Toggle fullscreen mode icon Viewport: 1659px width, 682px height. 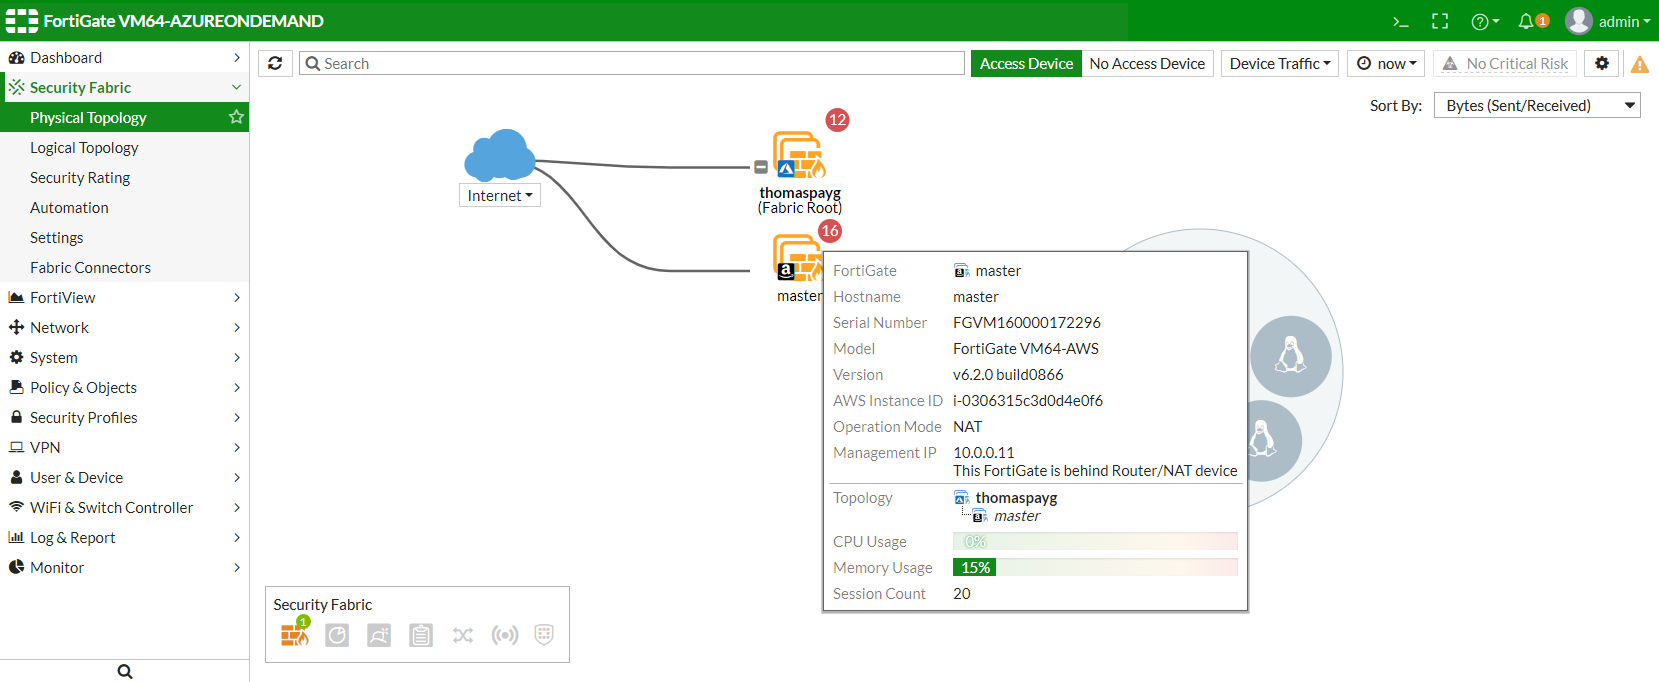pyautogui.click(x=1440, y=21)
